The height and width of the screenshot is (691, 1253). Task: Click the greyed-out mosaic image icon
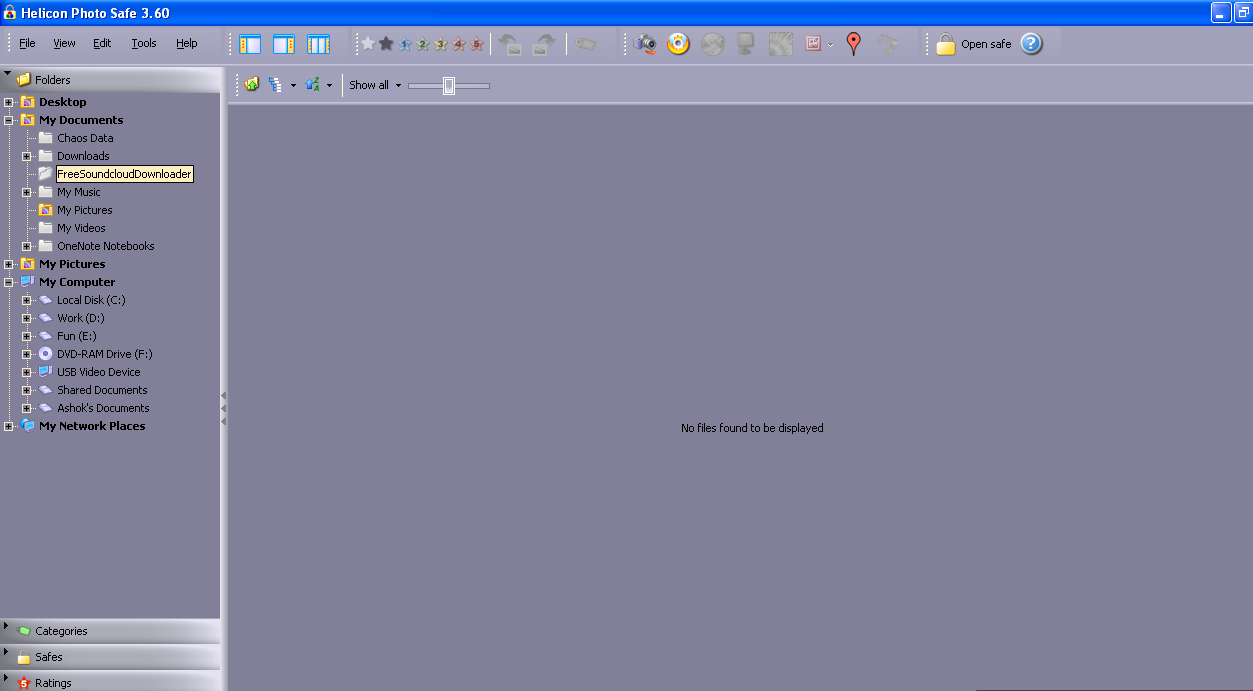pos(781,44)
